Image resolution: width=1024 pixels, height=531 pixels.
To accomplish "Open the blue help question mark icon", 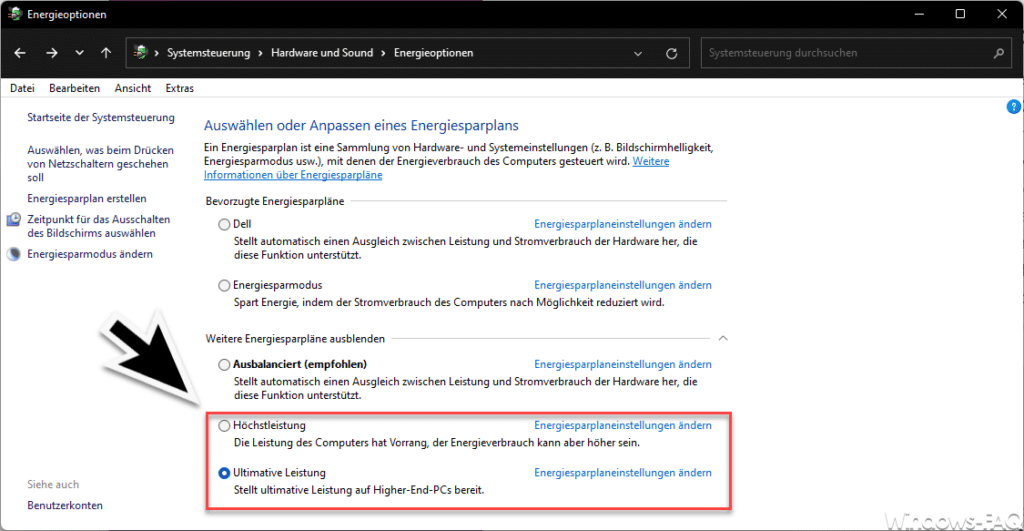I will [1014, 107].
